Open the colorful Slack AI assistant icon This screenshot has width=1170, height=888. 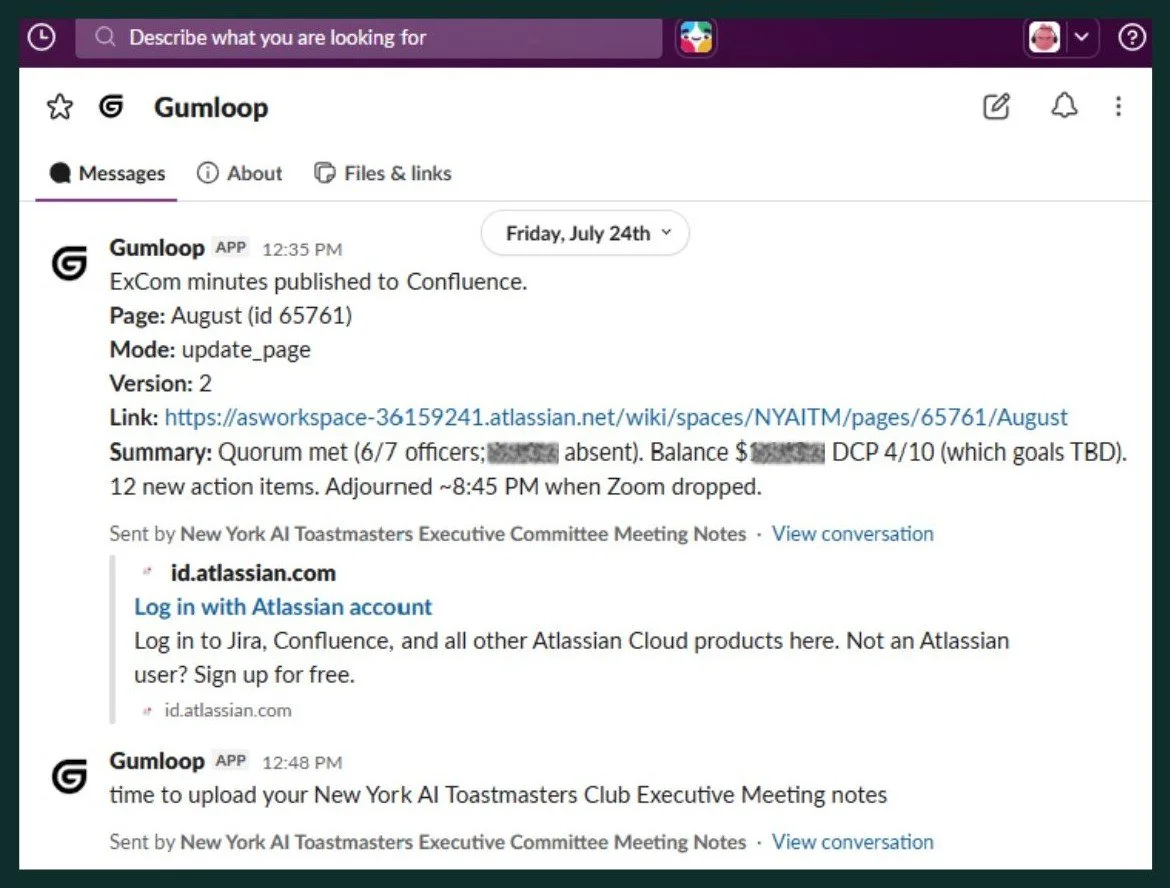click(696, 37)
